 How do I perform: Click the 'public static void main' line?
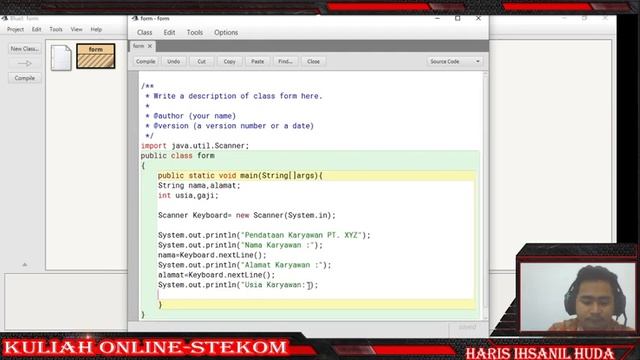point(240,176)
